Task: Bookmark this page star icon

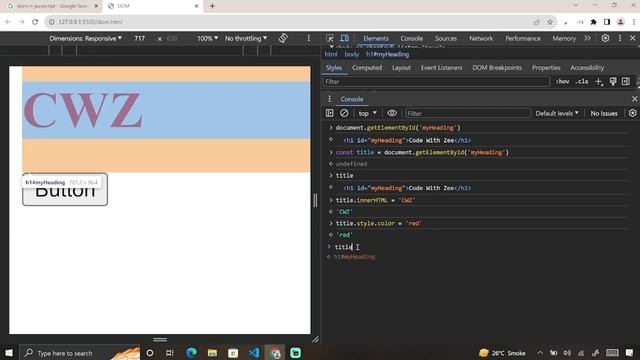Action: point(550,22)
